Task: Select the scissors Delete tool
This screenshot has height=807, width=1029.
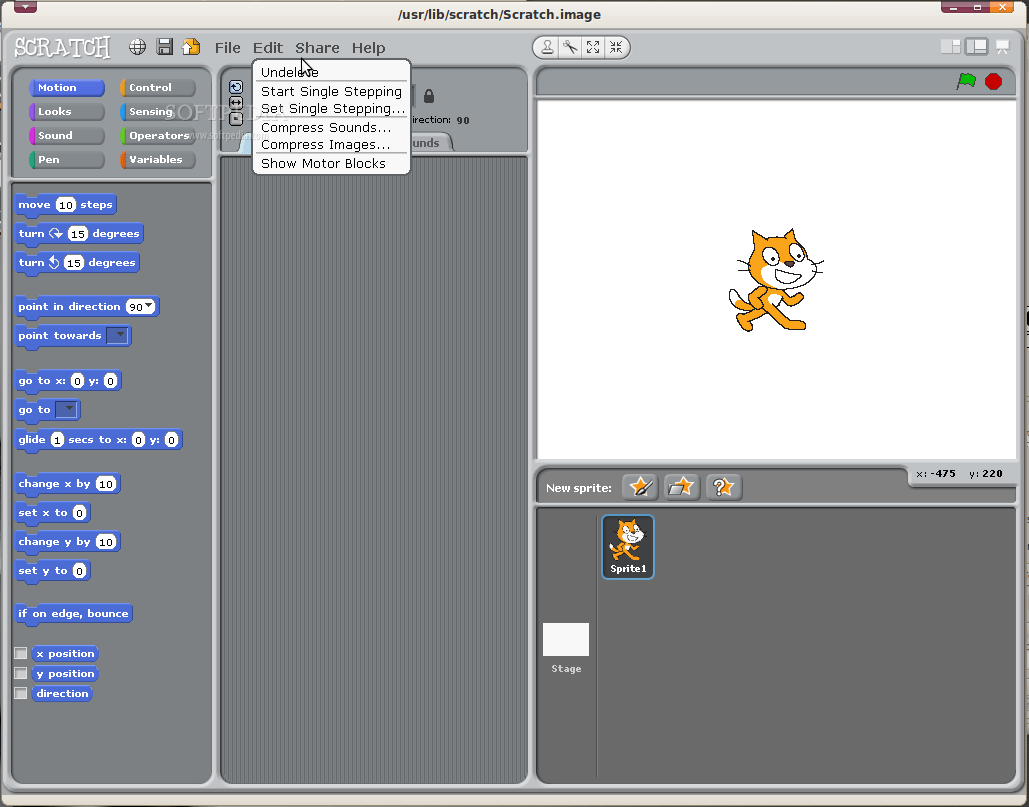Action: point(569,46)
